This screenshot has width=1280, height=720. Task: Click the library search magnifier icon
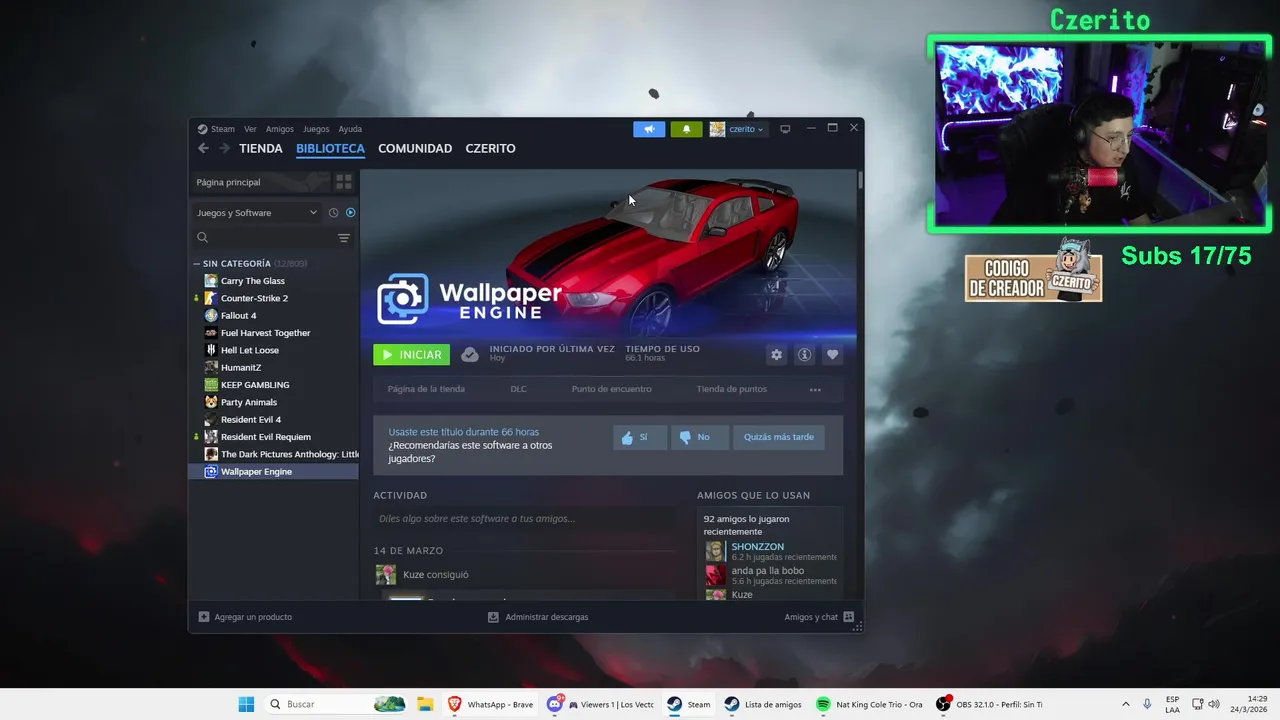tap(202, 238)
